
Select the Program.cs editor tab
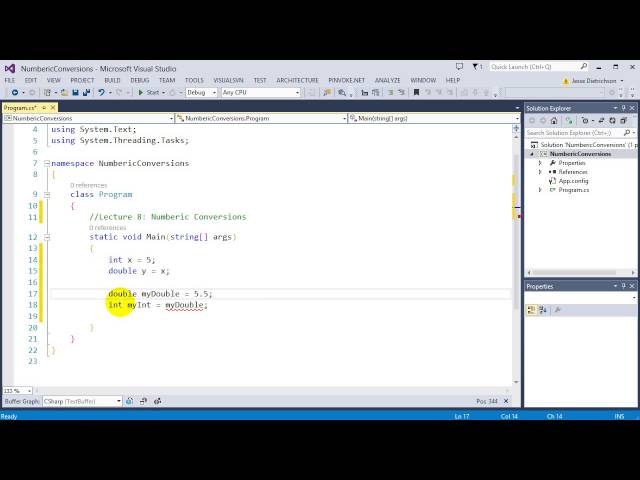[x=20, y=108]
